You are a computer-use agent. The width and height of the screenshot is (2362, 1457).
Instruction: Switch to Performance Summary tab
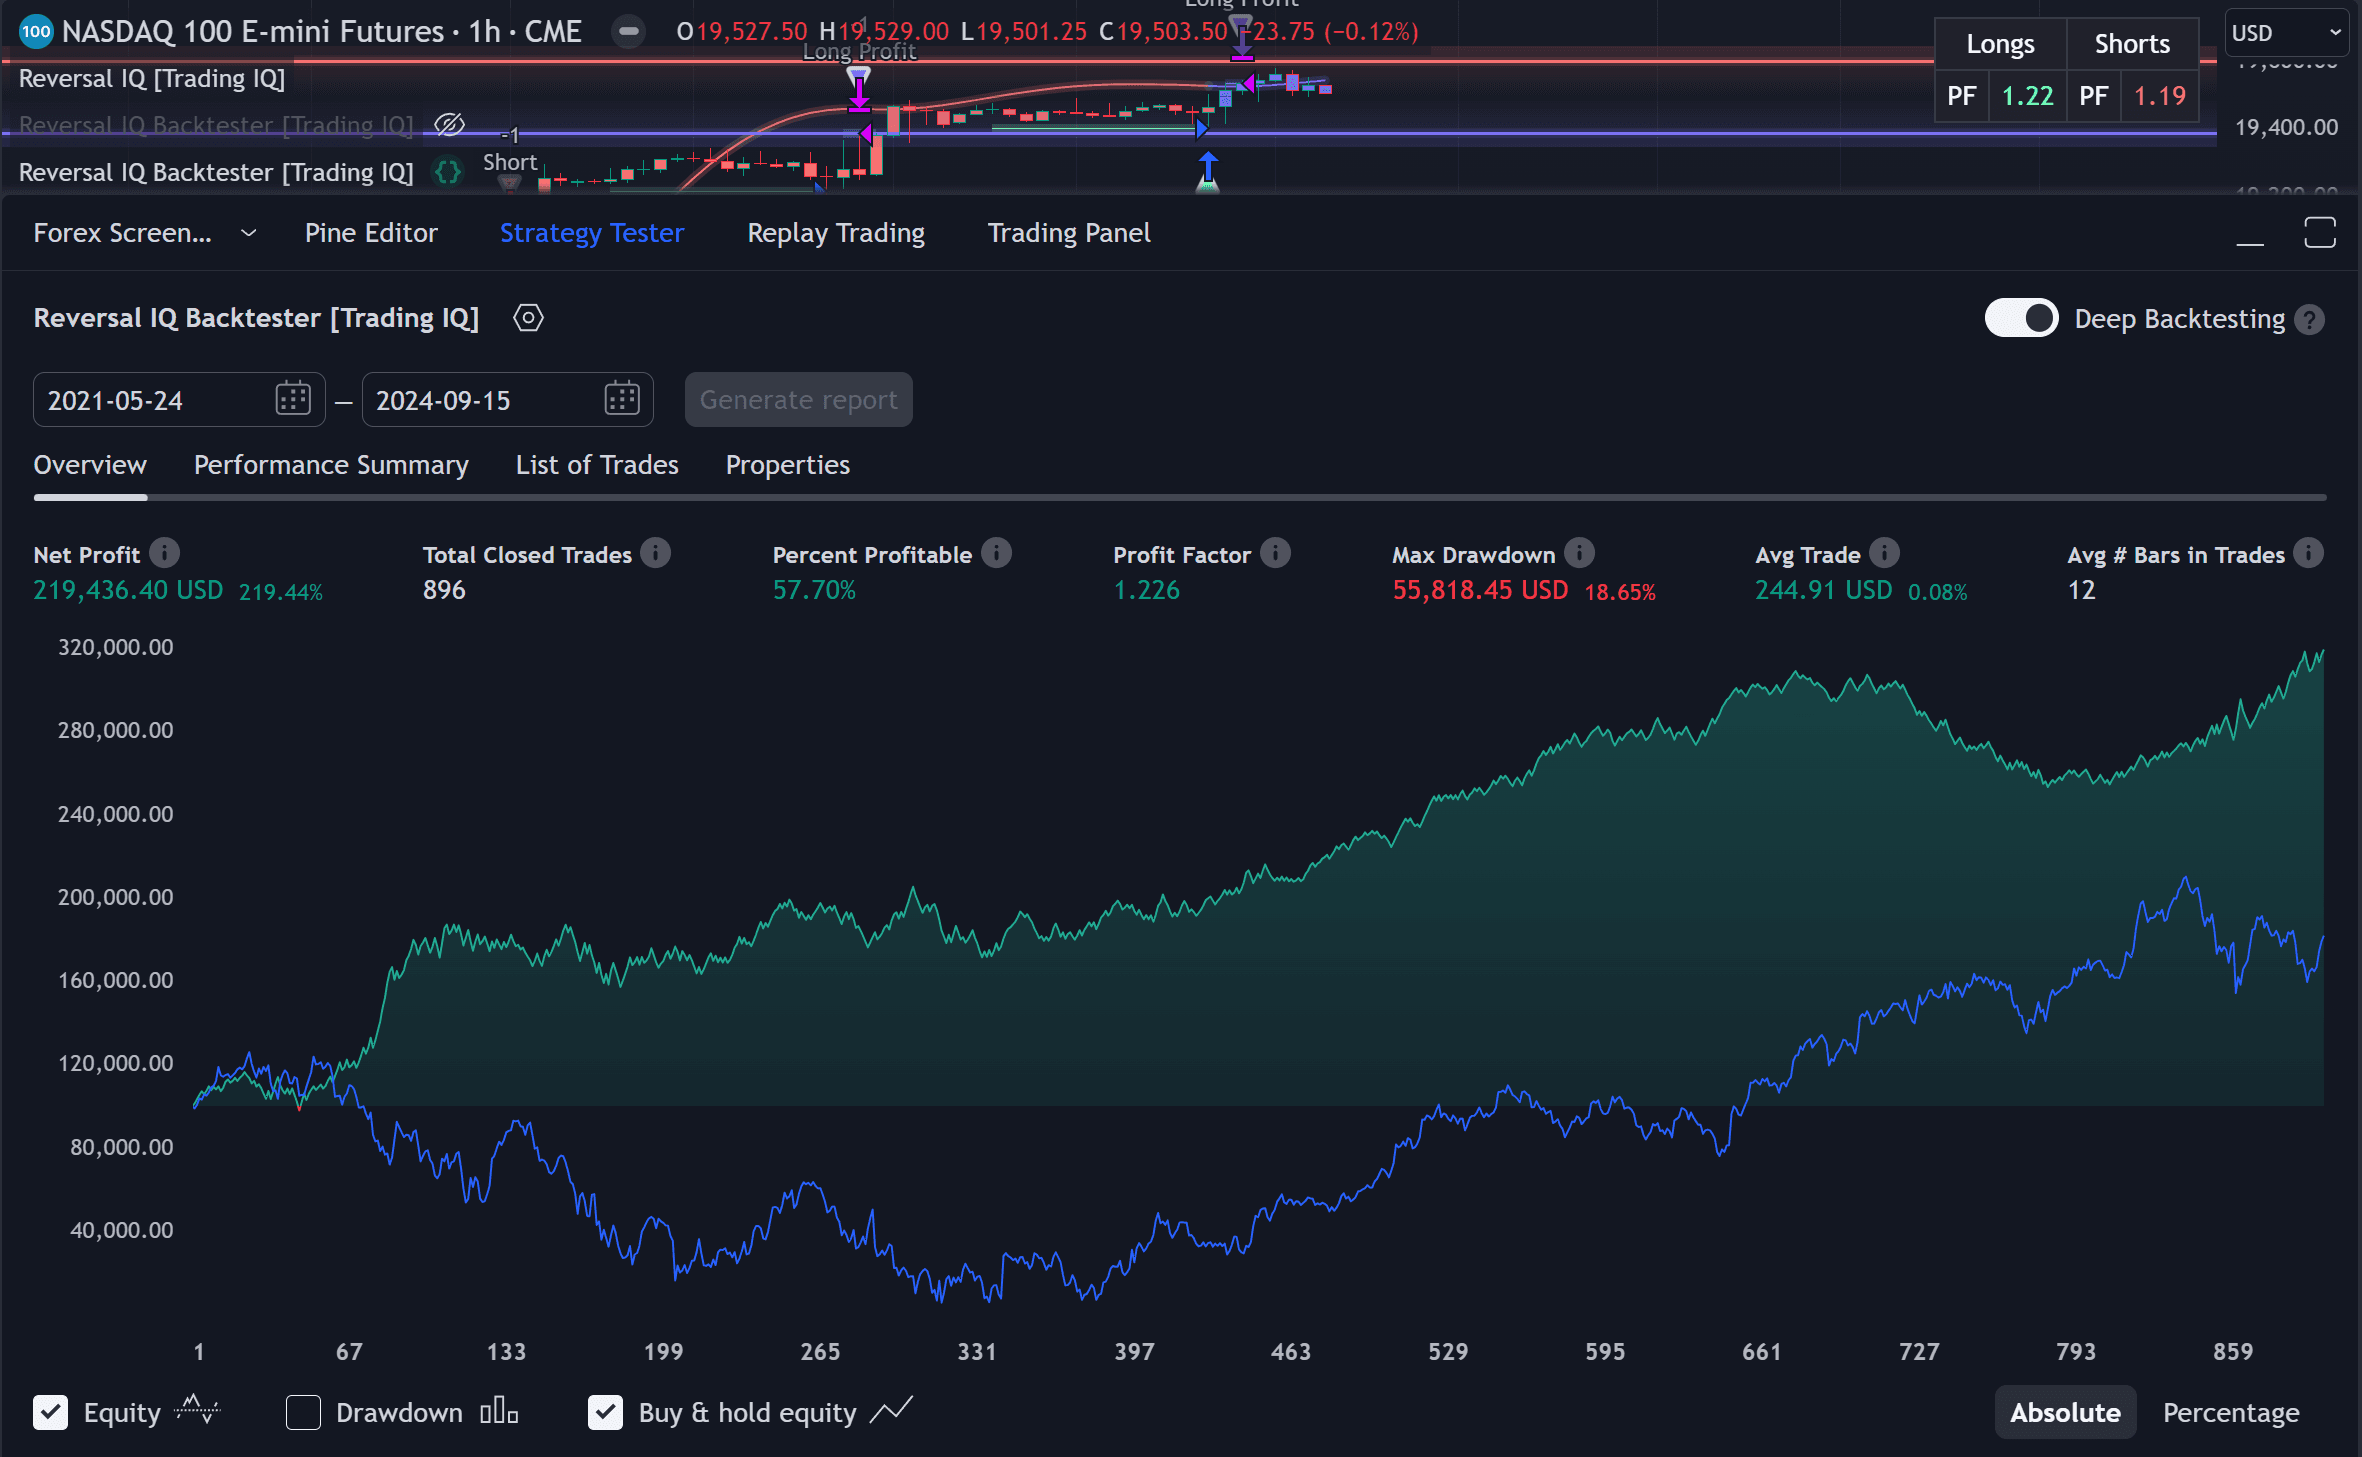(331, 465)
